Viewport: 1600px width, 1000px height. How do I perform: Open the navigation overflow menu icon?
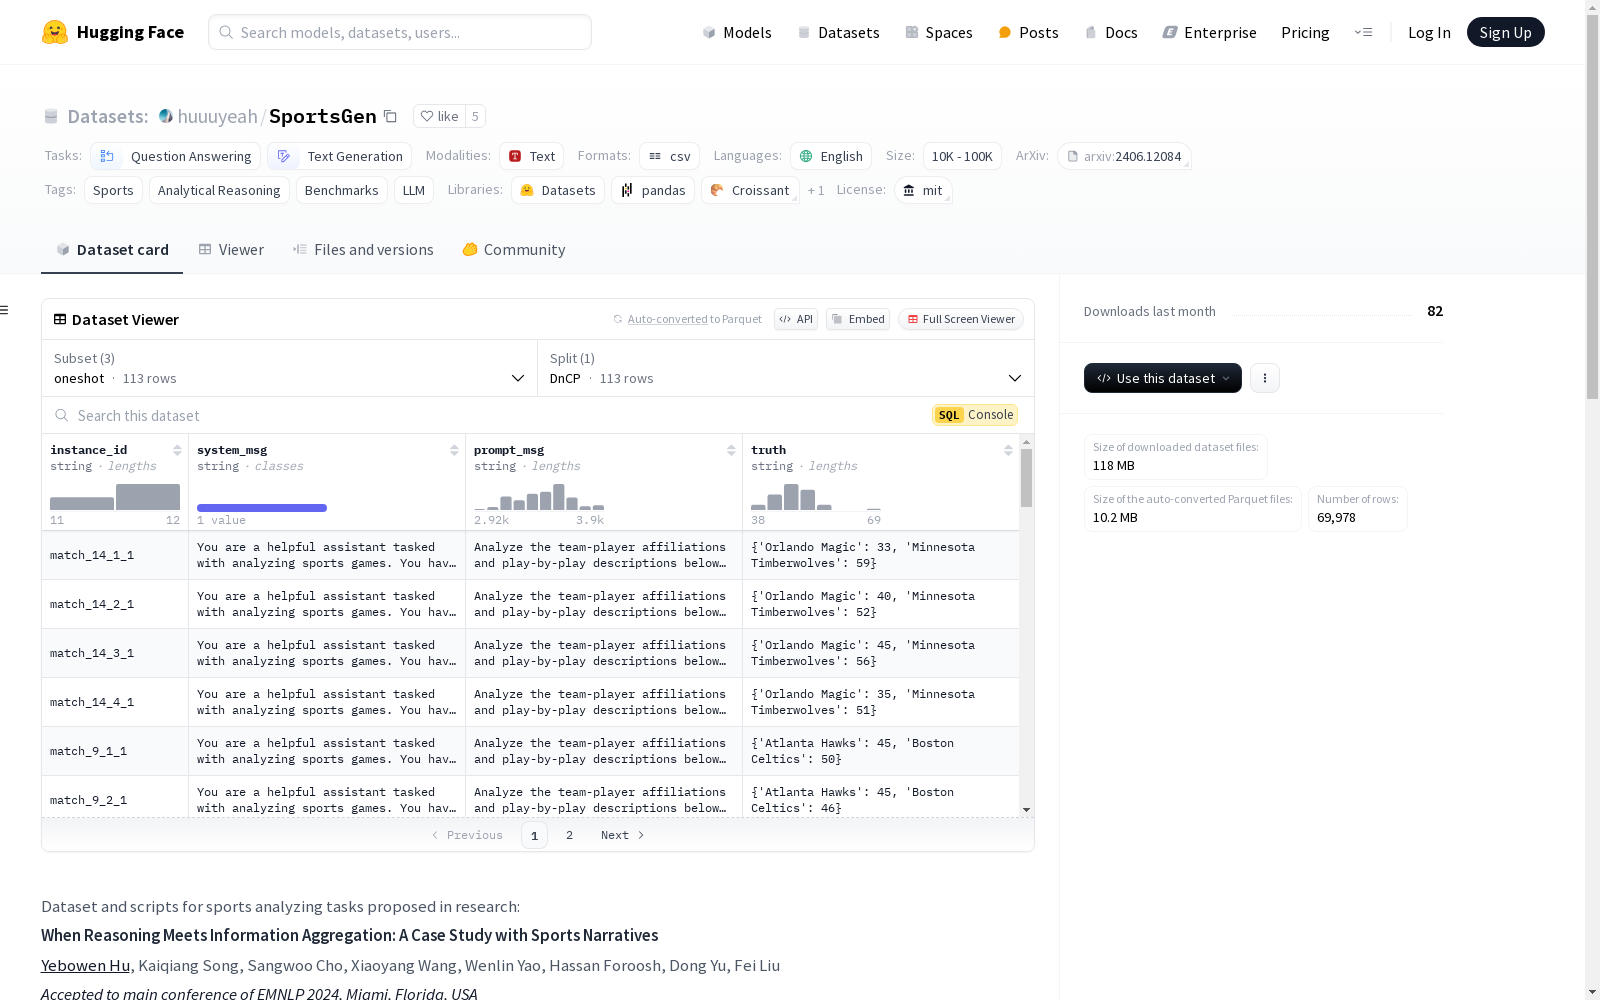(x=1363, y=32)
